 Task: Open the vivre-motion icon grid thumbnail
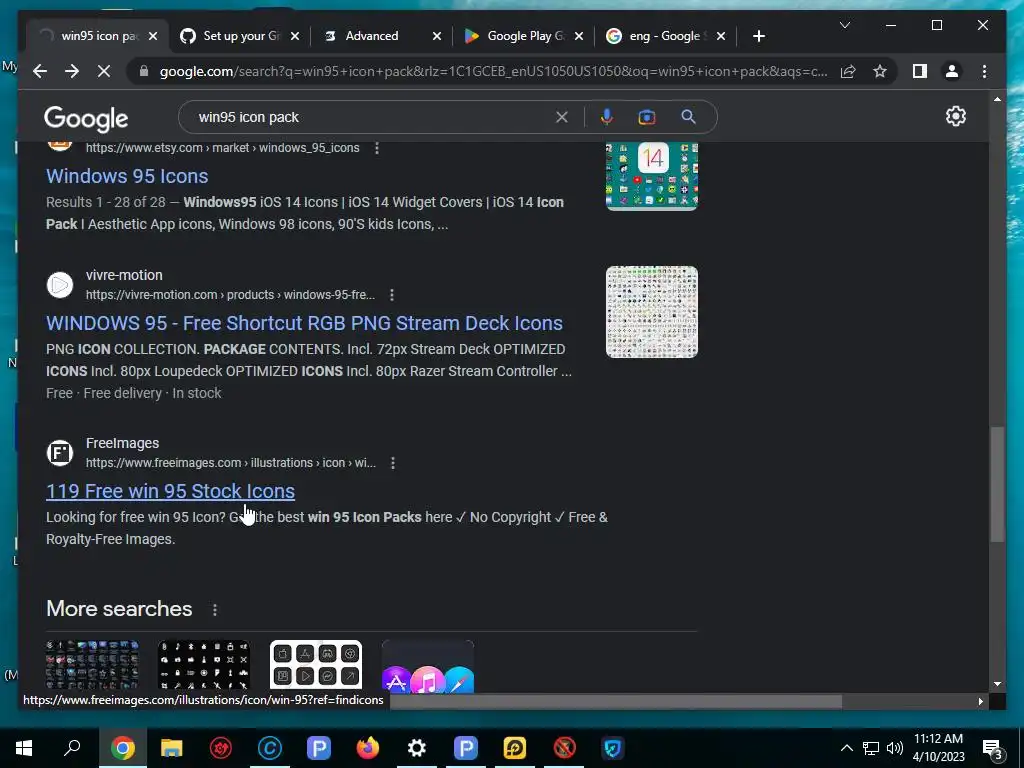tap(652, 312)
